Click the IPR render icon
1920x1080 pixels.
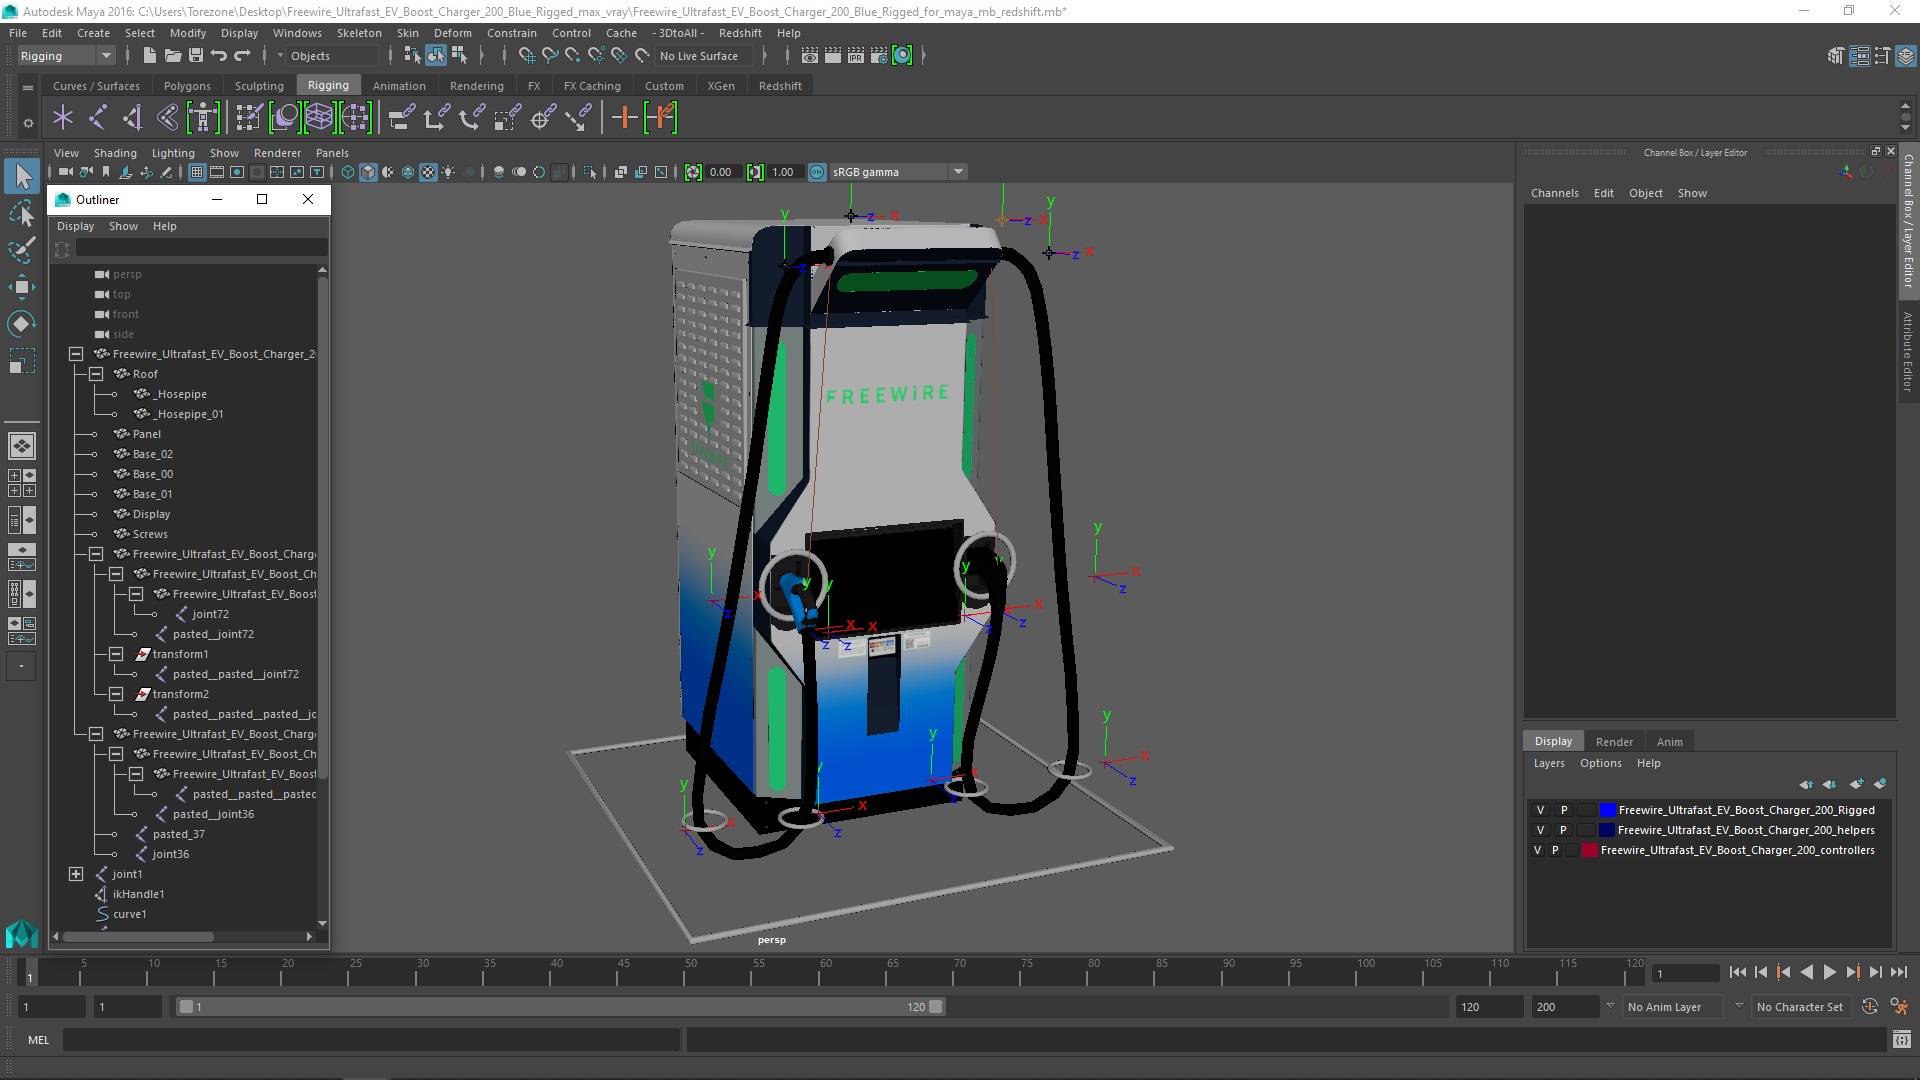point(856,56)
